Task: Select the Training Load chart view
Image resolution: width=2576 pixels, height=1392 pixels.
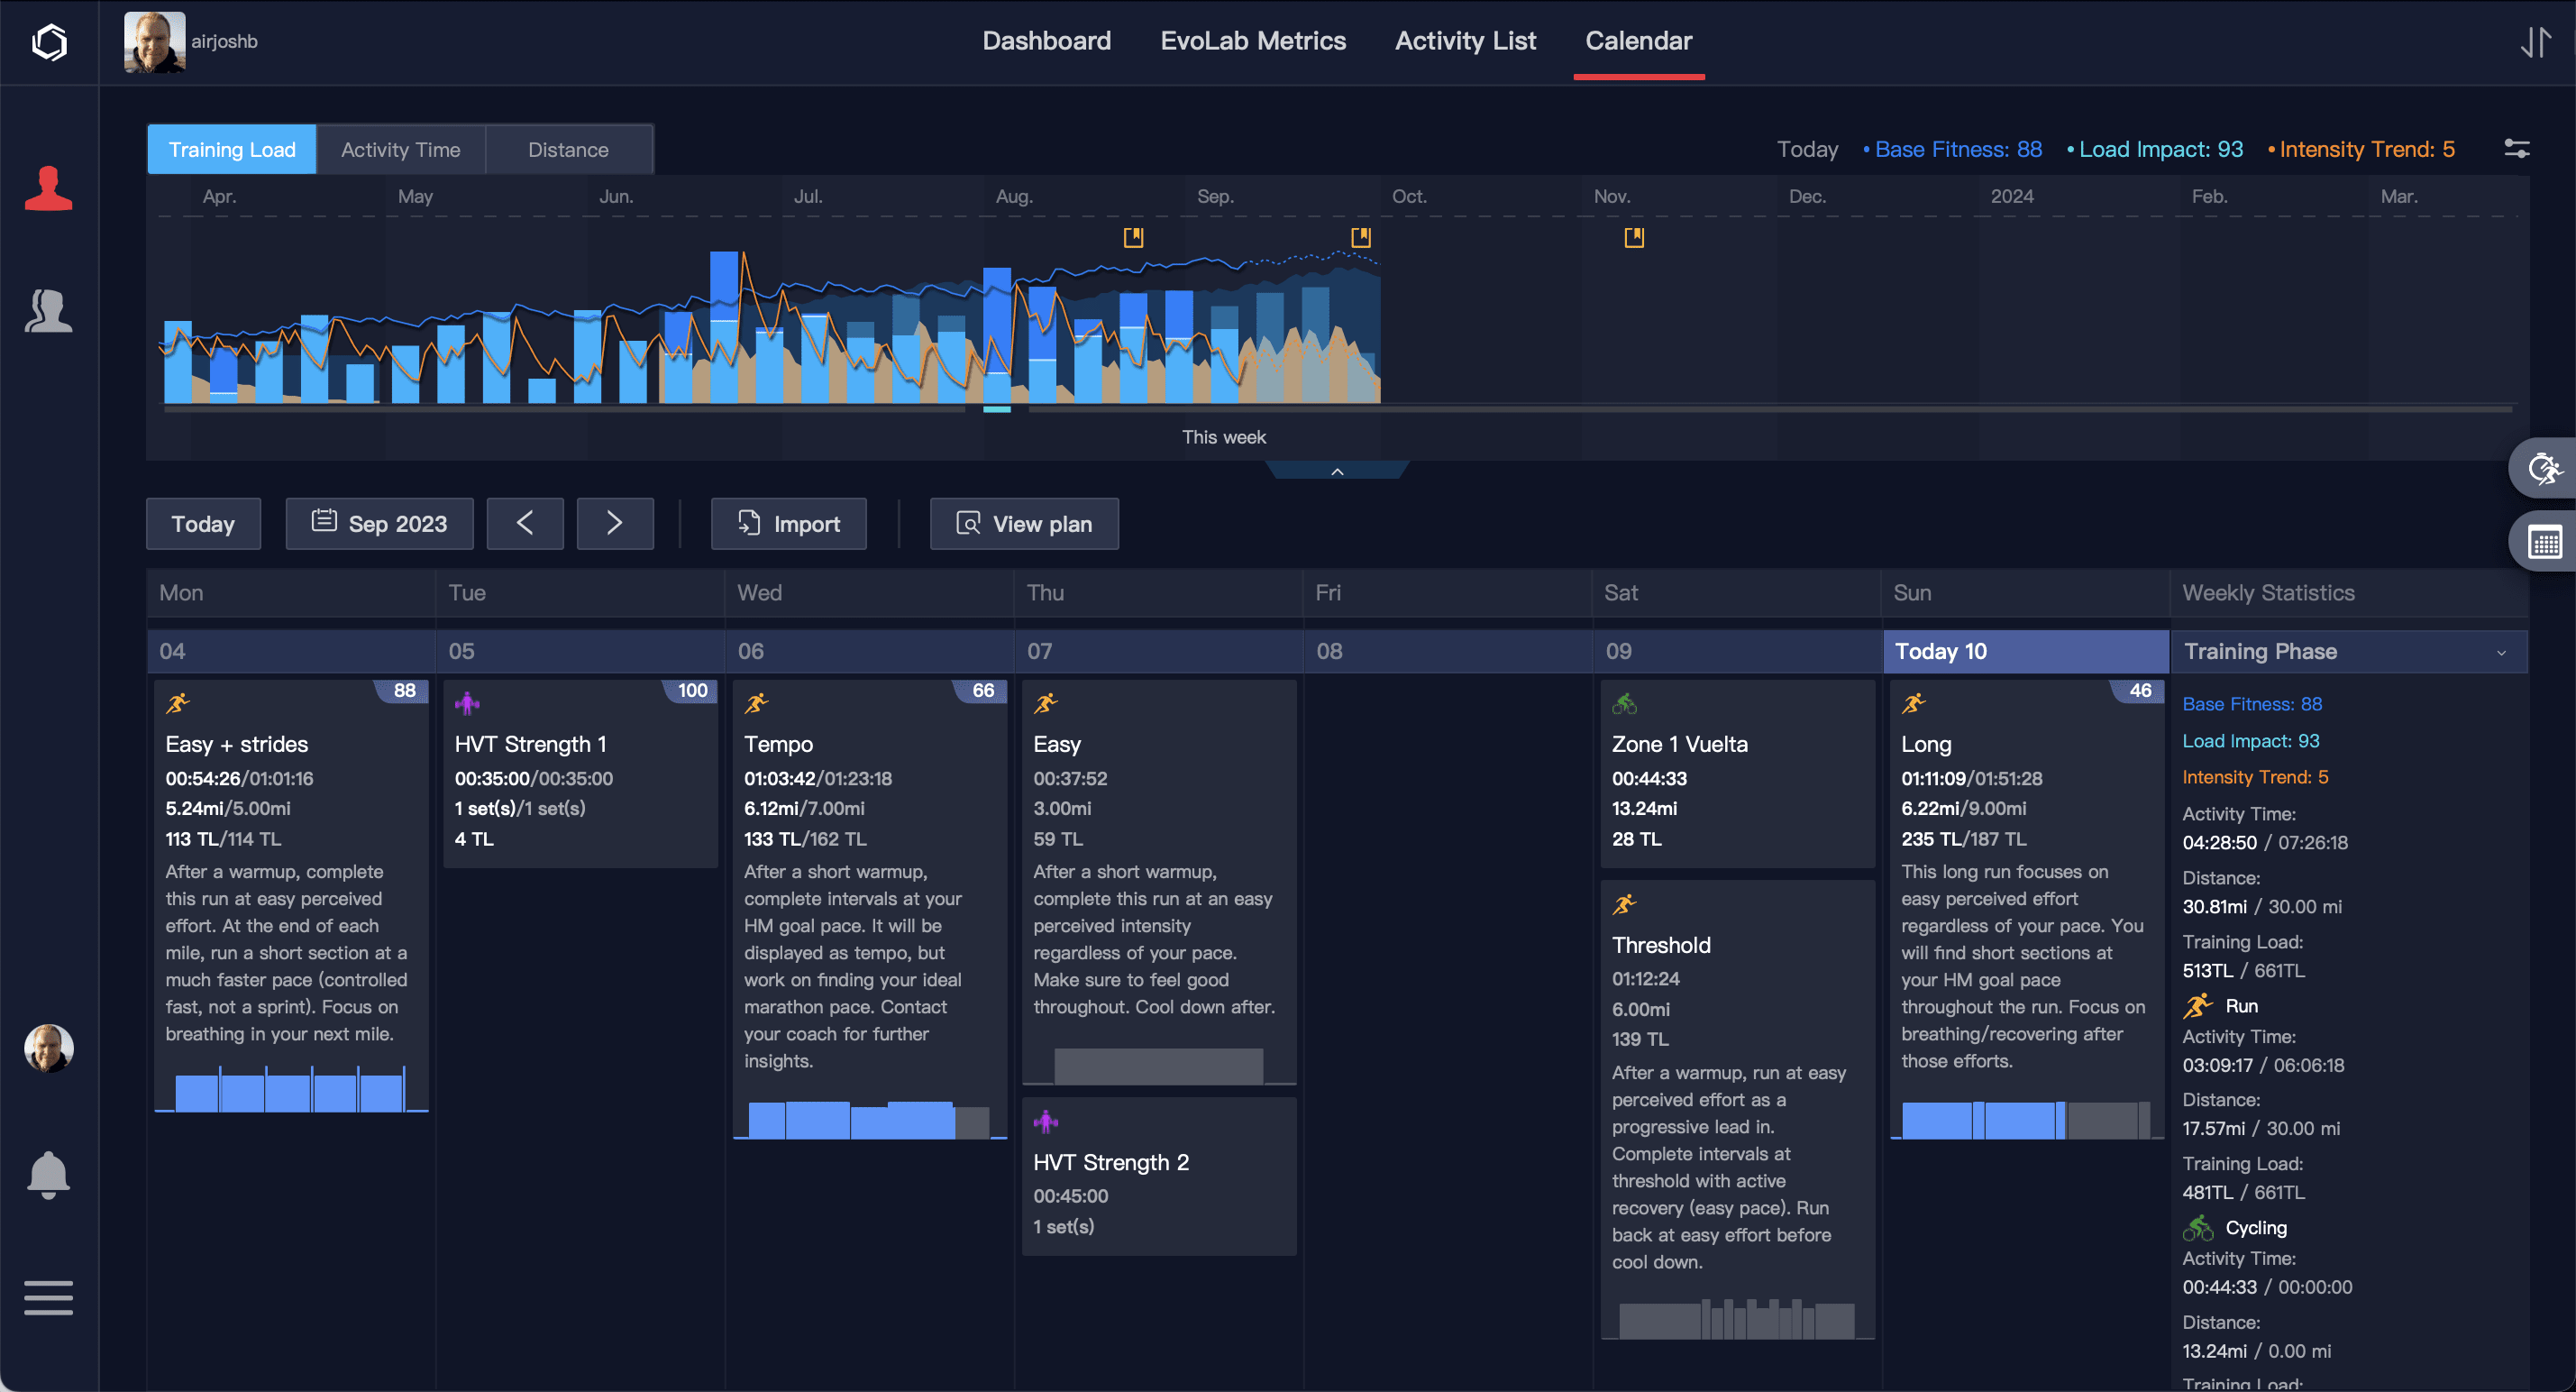Action: point(232,149)
